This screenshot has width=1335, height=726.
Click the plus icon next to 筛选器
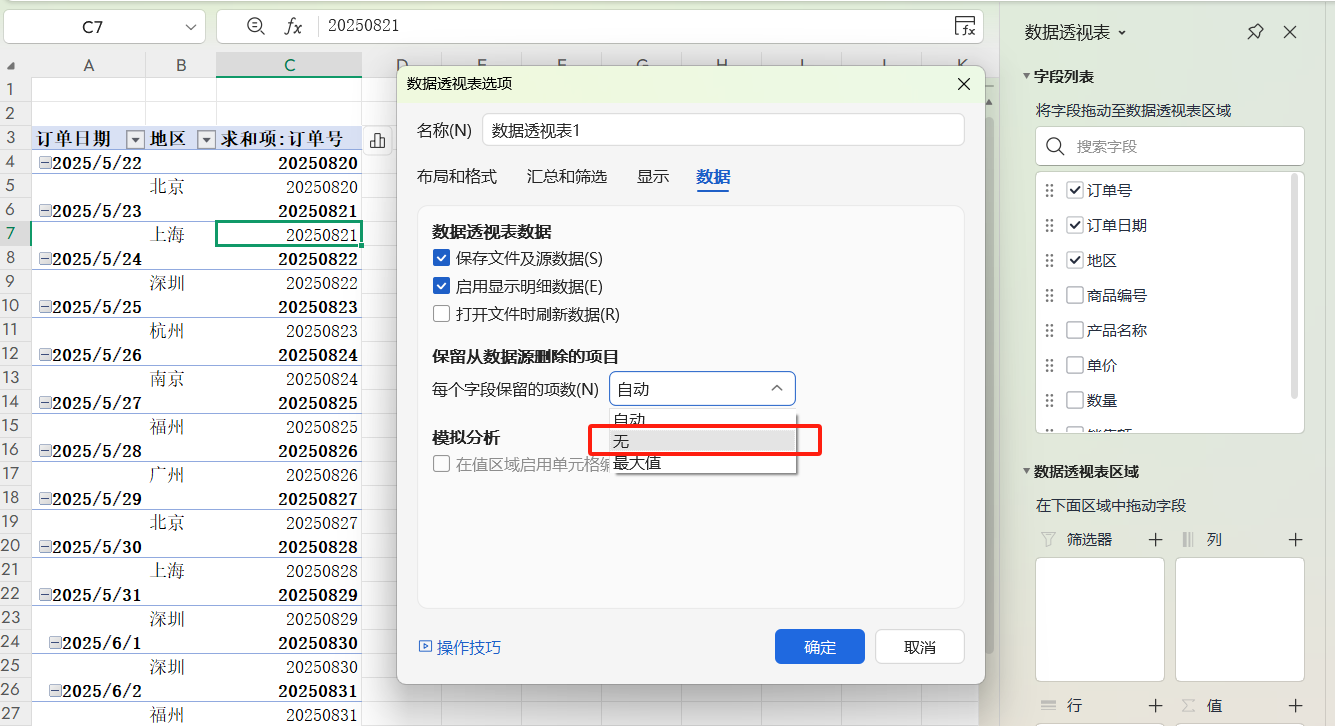[x=1154, y=538]
